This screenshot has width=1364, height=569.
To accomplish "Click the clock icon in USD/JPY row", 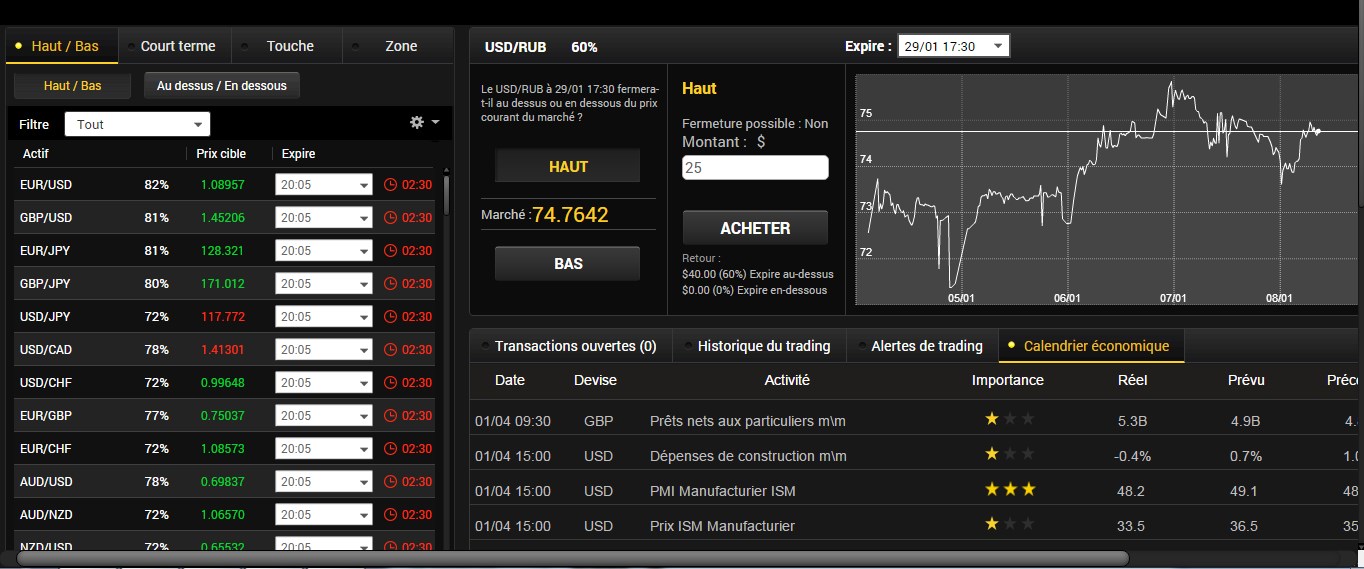I will (x=391, y=316).
